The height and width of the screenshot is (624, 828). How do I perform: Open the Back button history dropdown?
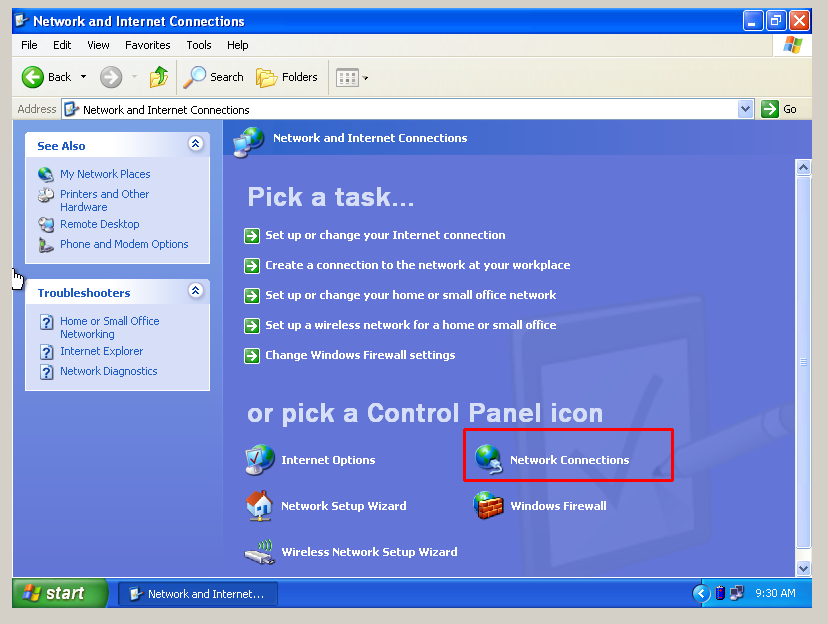83,77
